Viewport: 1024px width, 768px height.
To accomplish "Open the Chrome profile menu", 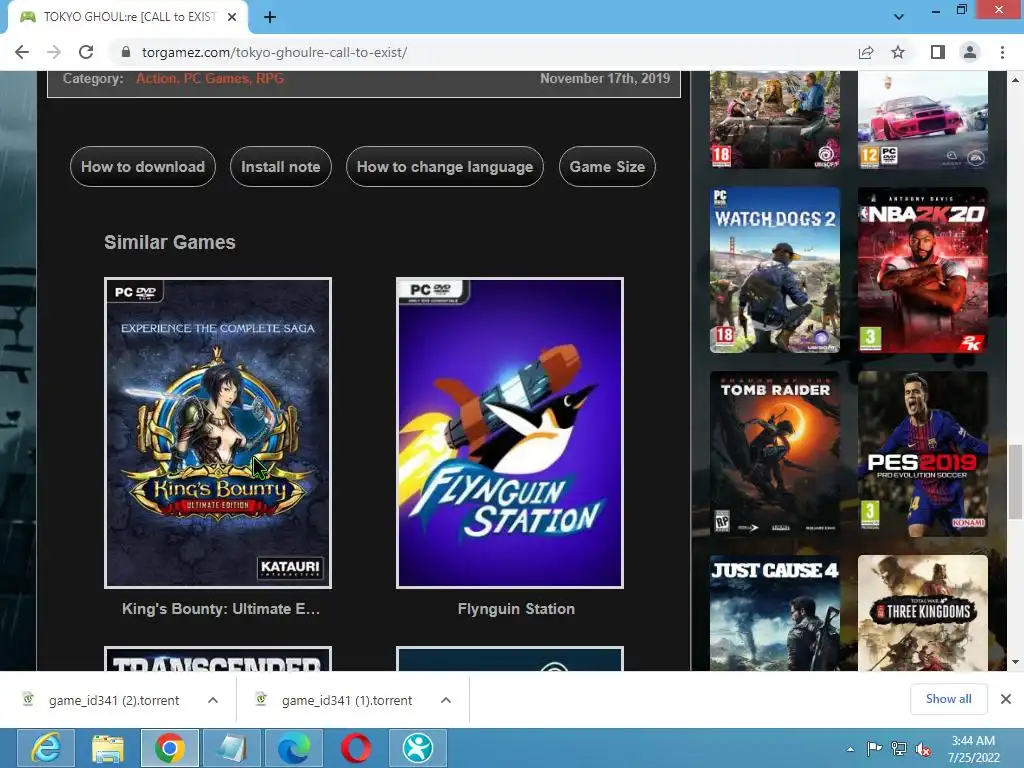I will [x=970, y=52].
